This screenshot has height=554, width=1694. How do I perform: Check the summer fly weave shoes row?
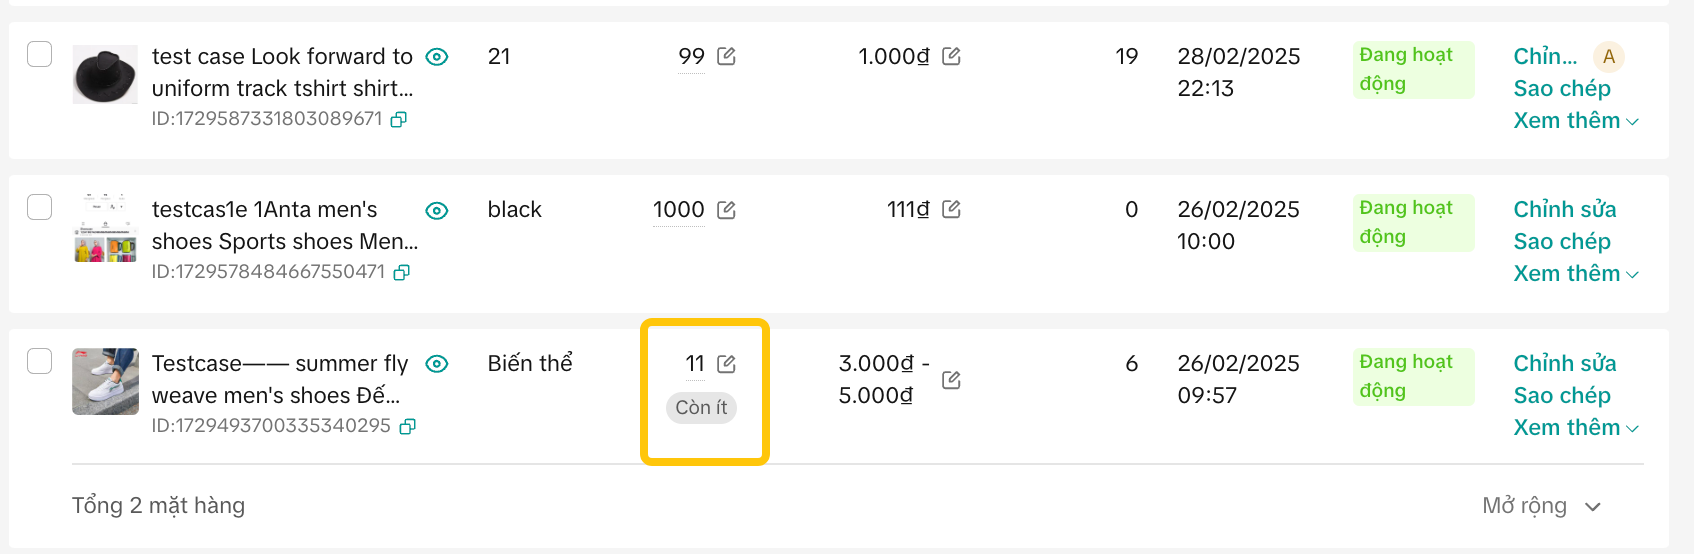coord(39,361)
